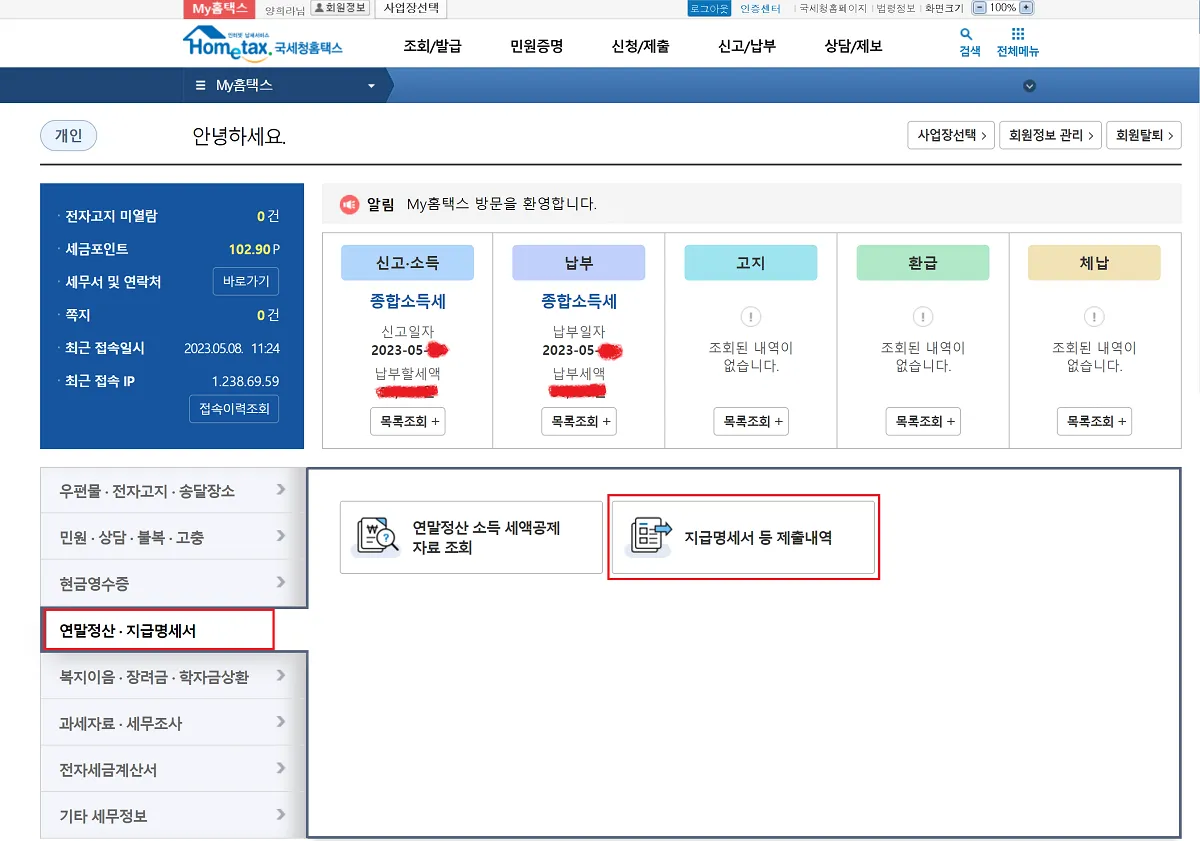
Task: Click the hamburger icon beside My홈택스
Action: (200, 85)
